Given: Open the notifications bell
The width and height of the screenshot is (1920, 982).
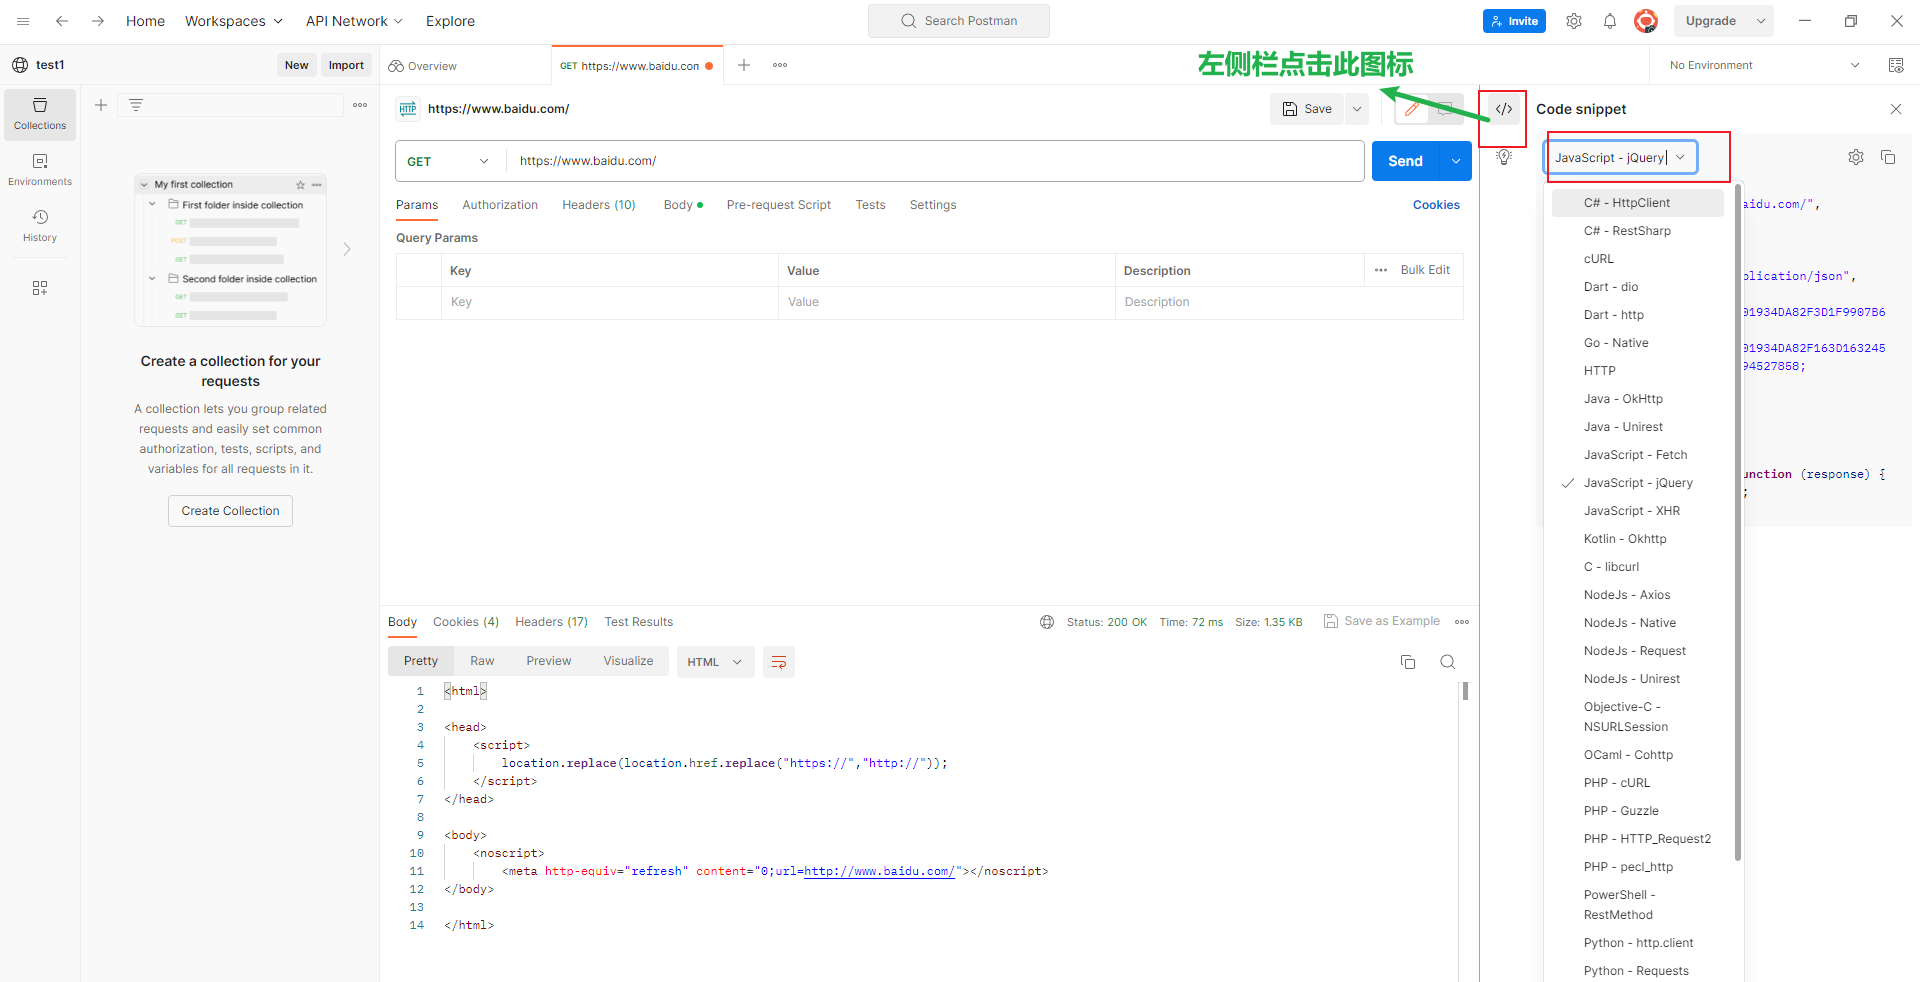Looking at the screenshot, I should pos(1610,21).
